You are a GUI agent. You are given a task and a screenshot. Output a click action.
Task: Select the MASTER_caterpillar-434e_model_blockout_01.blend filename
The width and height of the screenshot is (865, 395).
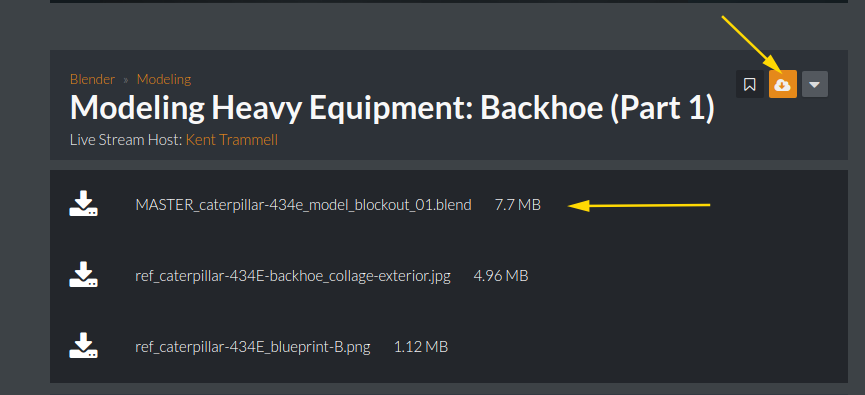[303, 205]
